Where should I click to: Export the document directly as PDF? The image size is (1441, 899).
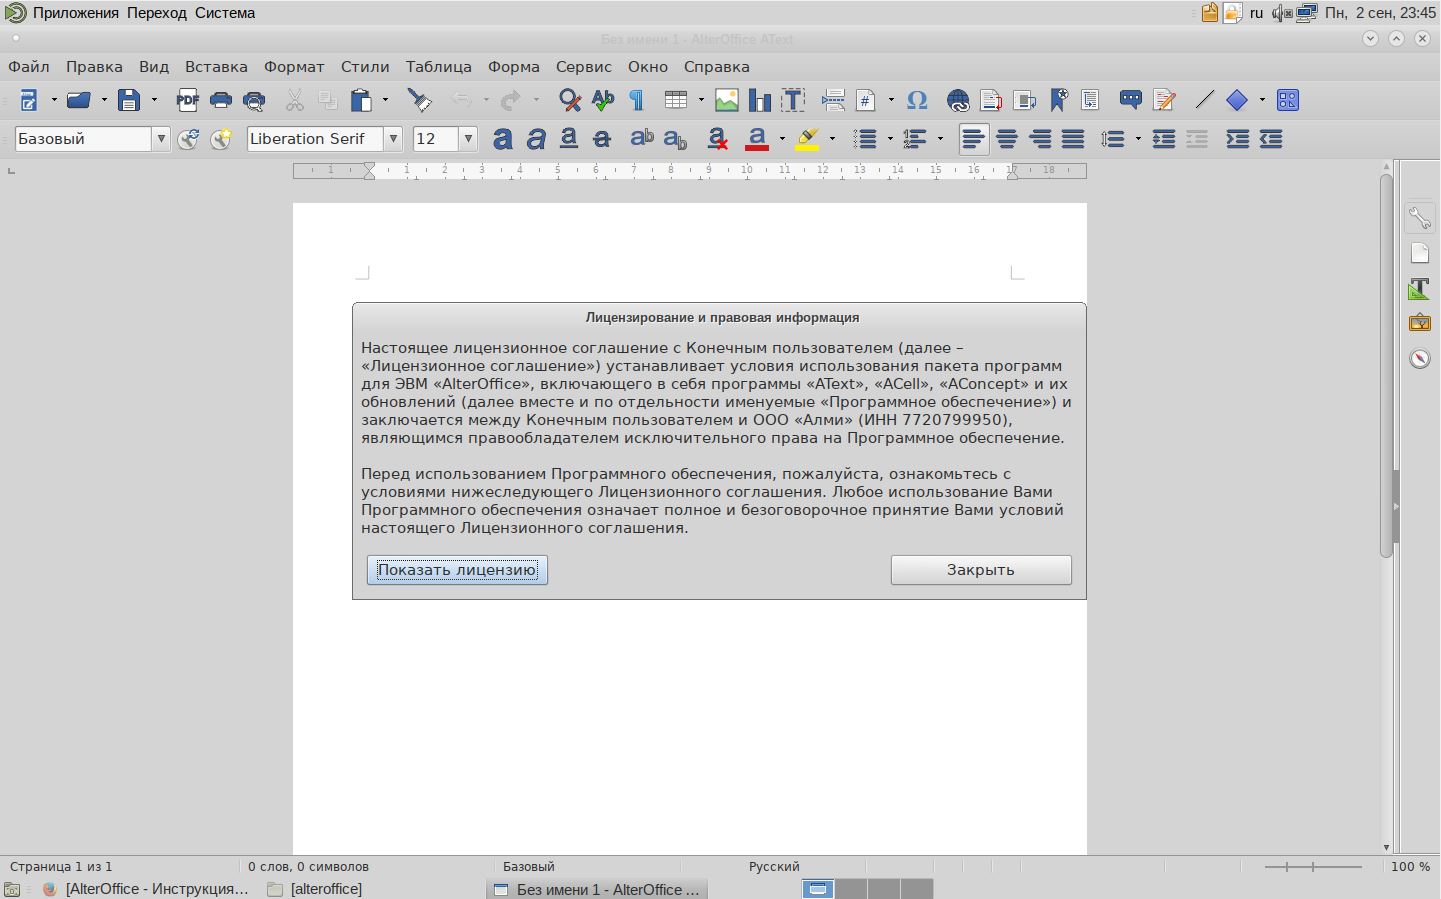pyautogui.click(x=187, y=100)
